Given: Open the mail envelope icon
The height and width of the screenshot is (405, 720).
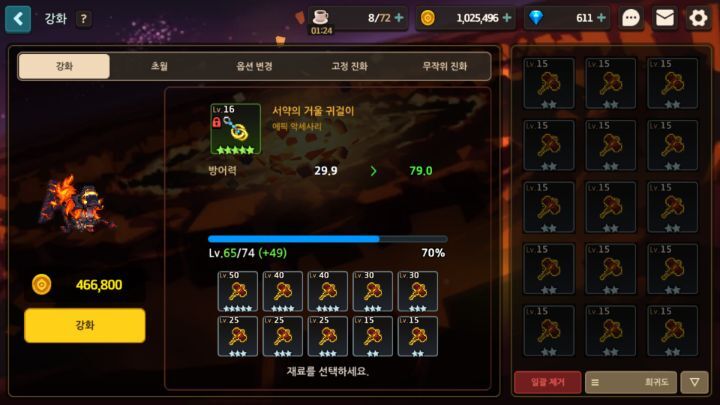Looking at the screenshot, I should click(664, 18).
